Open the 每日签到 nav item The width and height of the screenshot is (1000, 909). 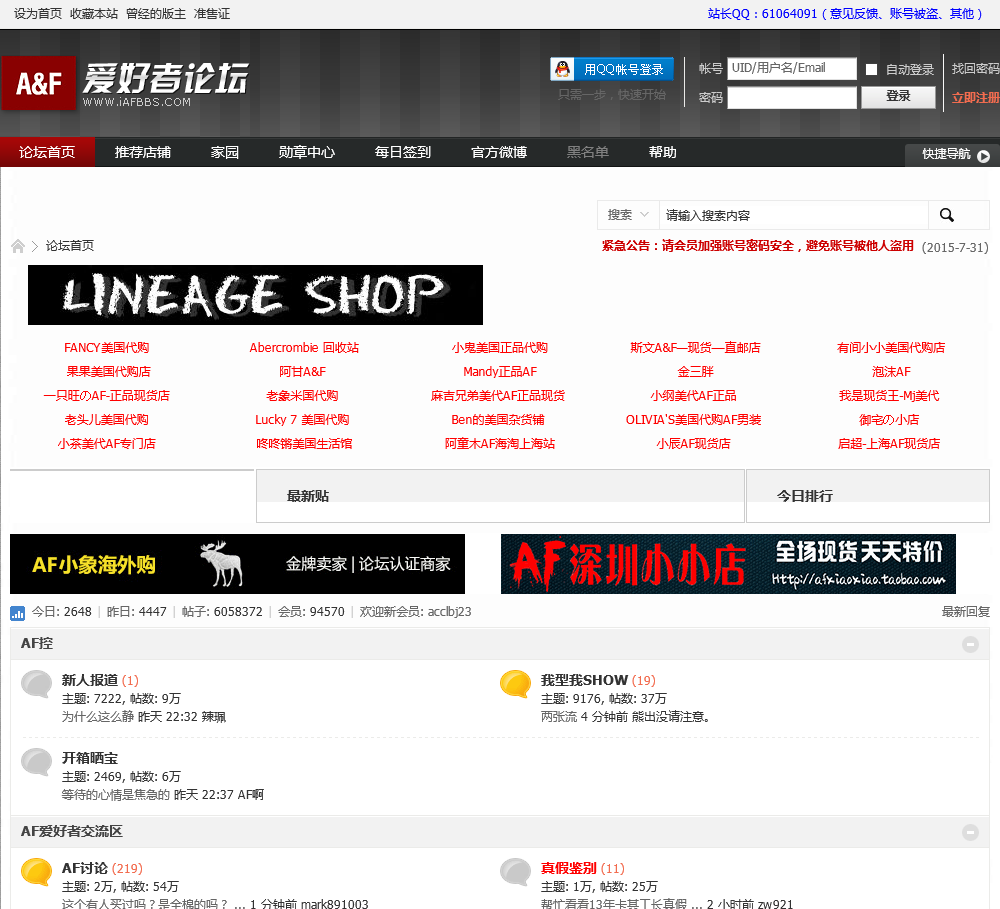[402, 152]
